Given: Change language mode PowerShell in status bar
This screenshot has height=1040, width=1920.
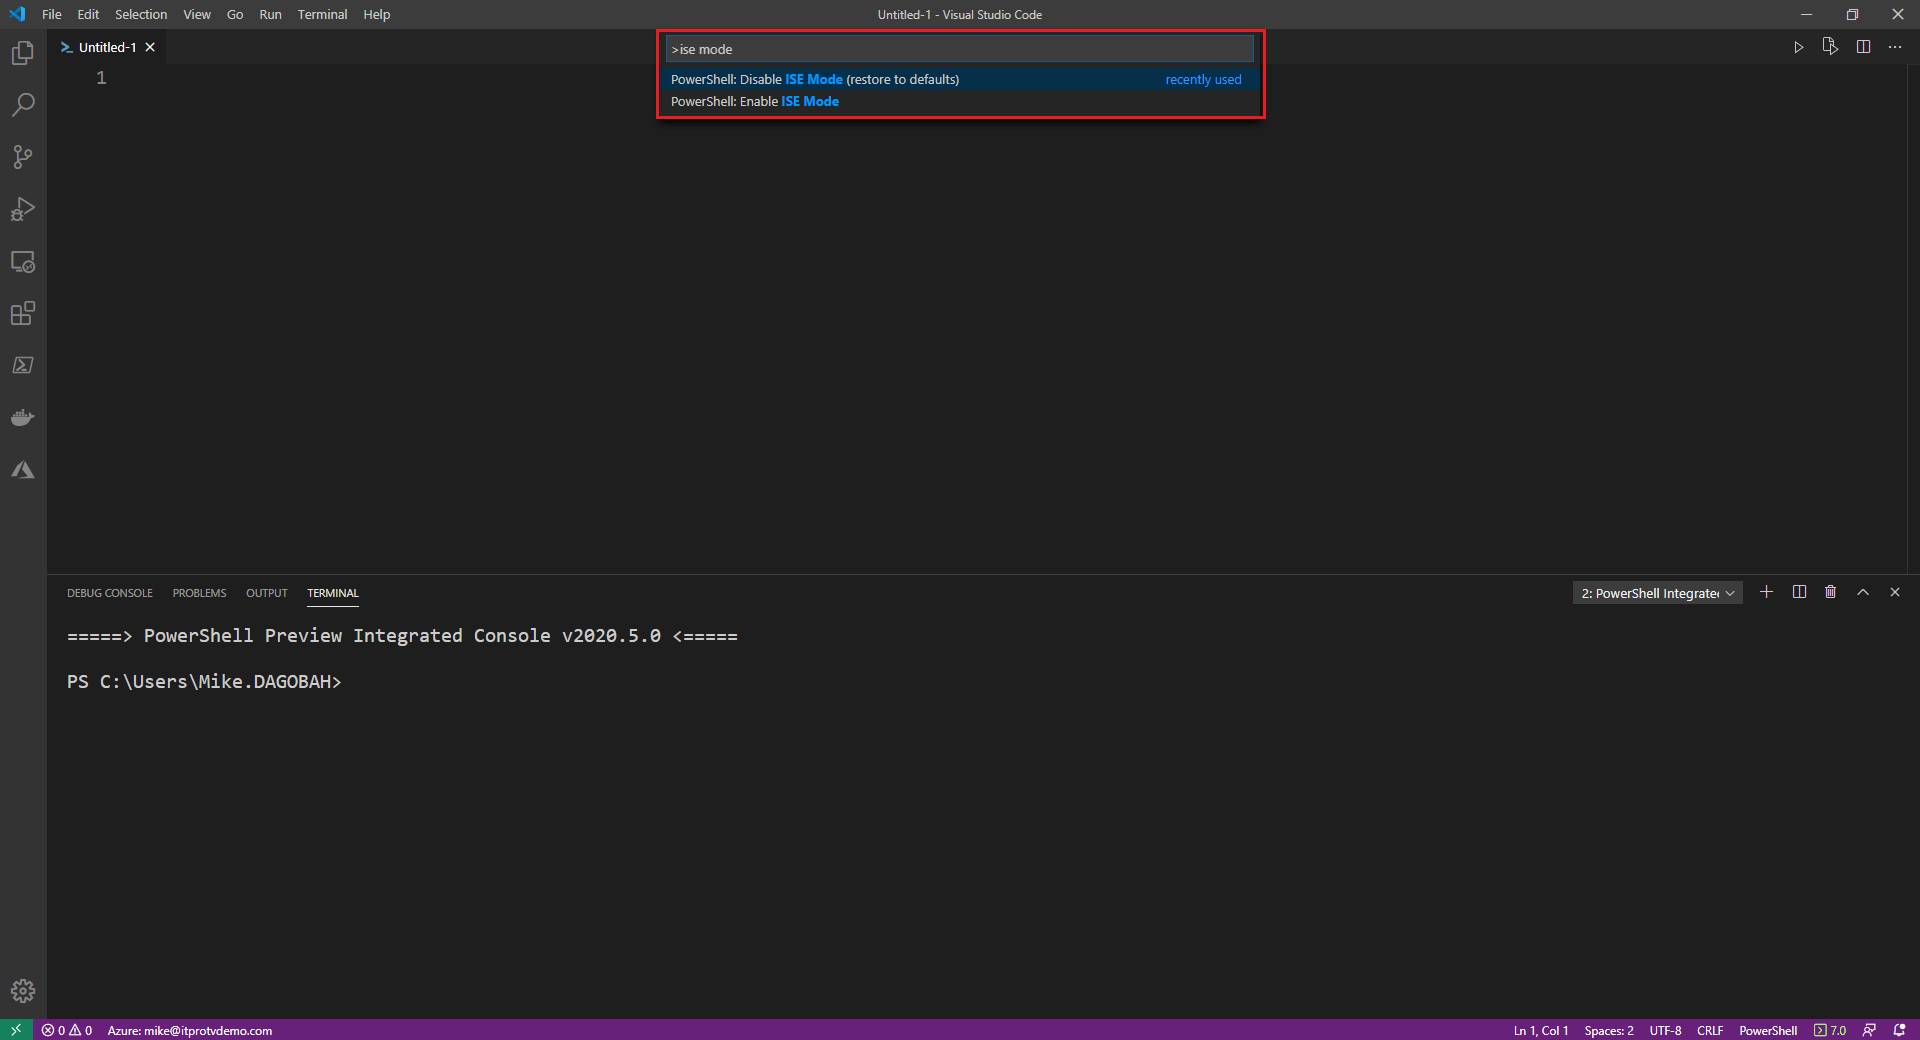Looking at the screenshot, I should point(1768,1030).
